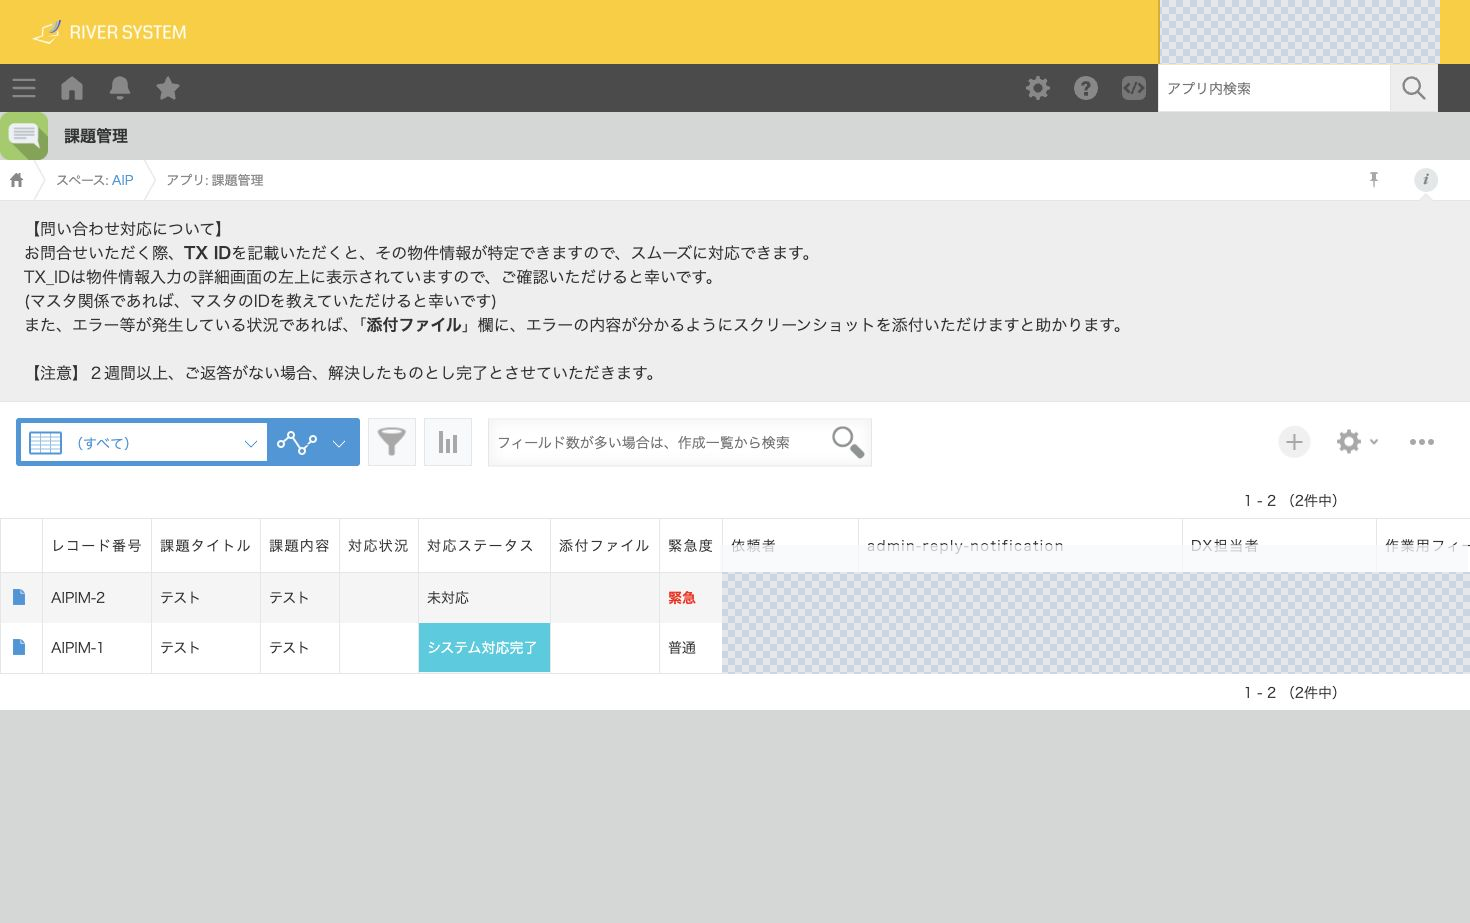Open the developer code icon
Image resolution: width=1470 pixels, height=923 pixels.
[x=1134, y=88]
